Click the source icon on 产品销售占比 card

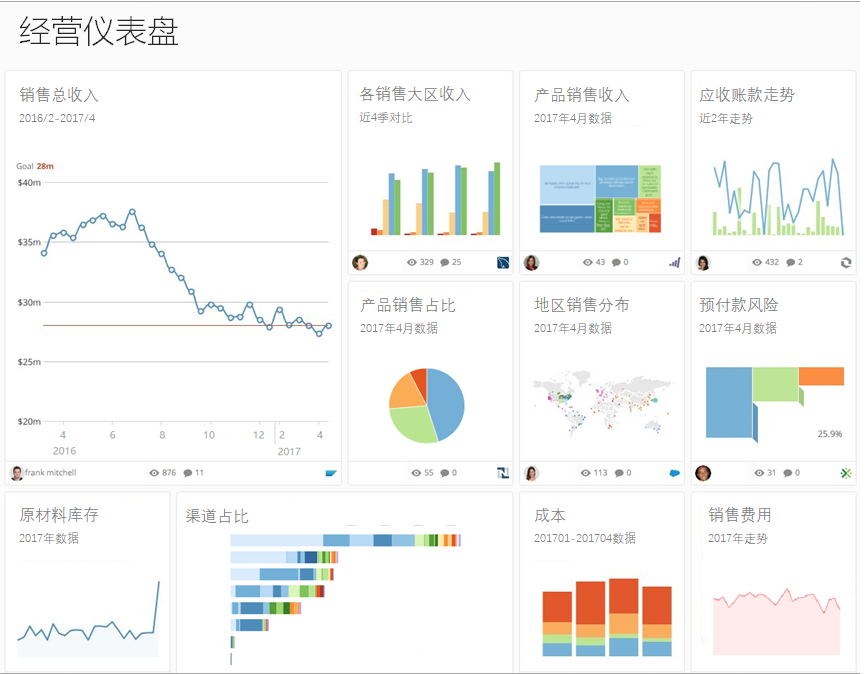pos(503,473)
